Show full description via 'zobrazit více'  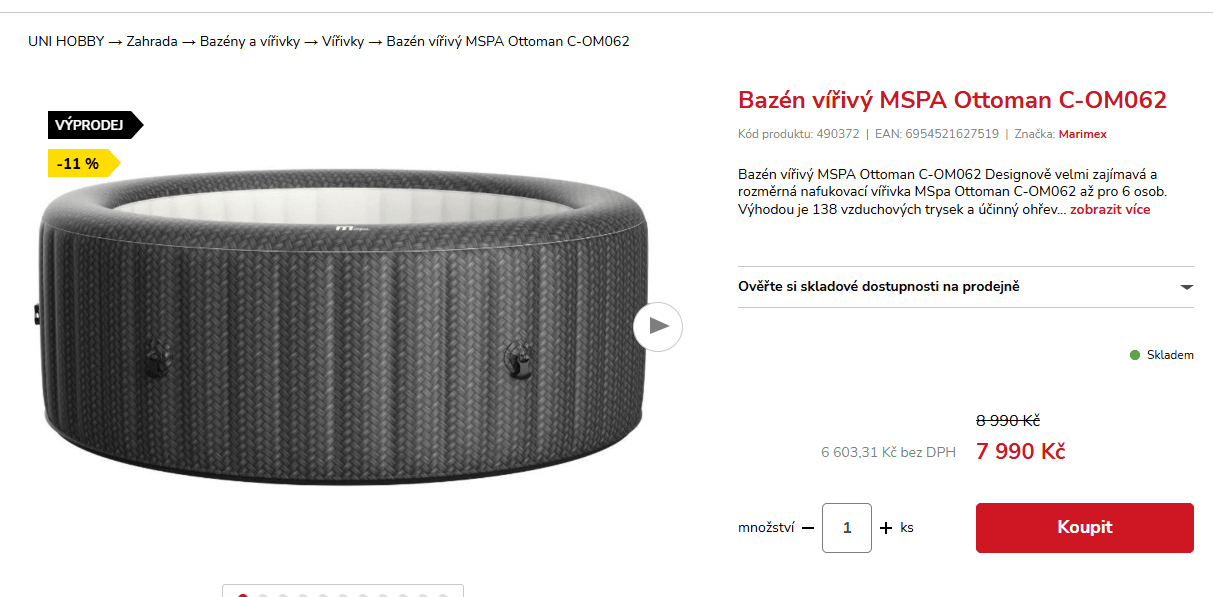pyautogui.click(x=1110, y=210)
